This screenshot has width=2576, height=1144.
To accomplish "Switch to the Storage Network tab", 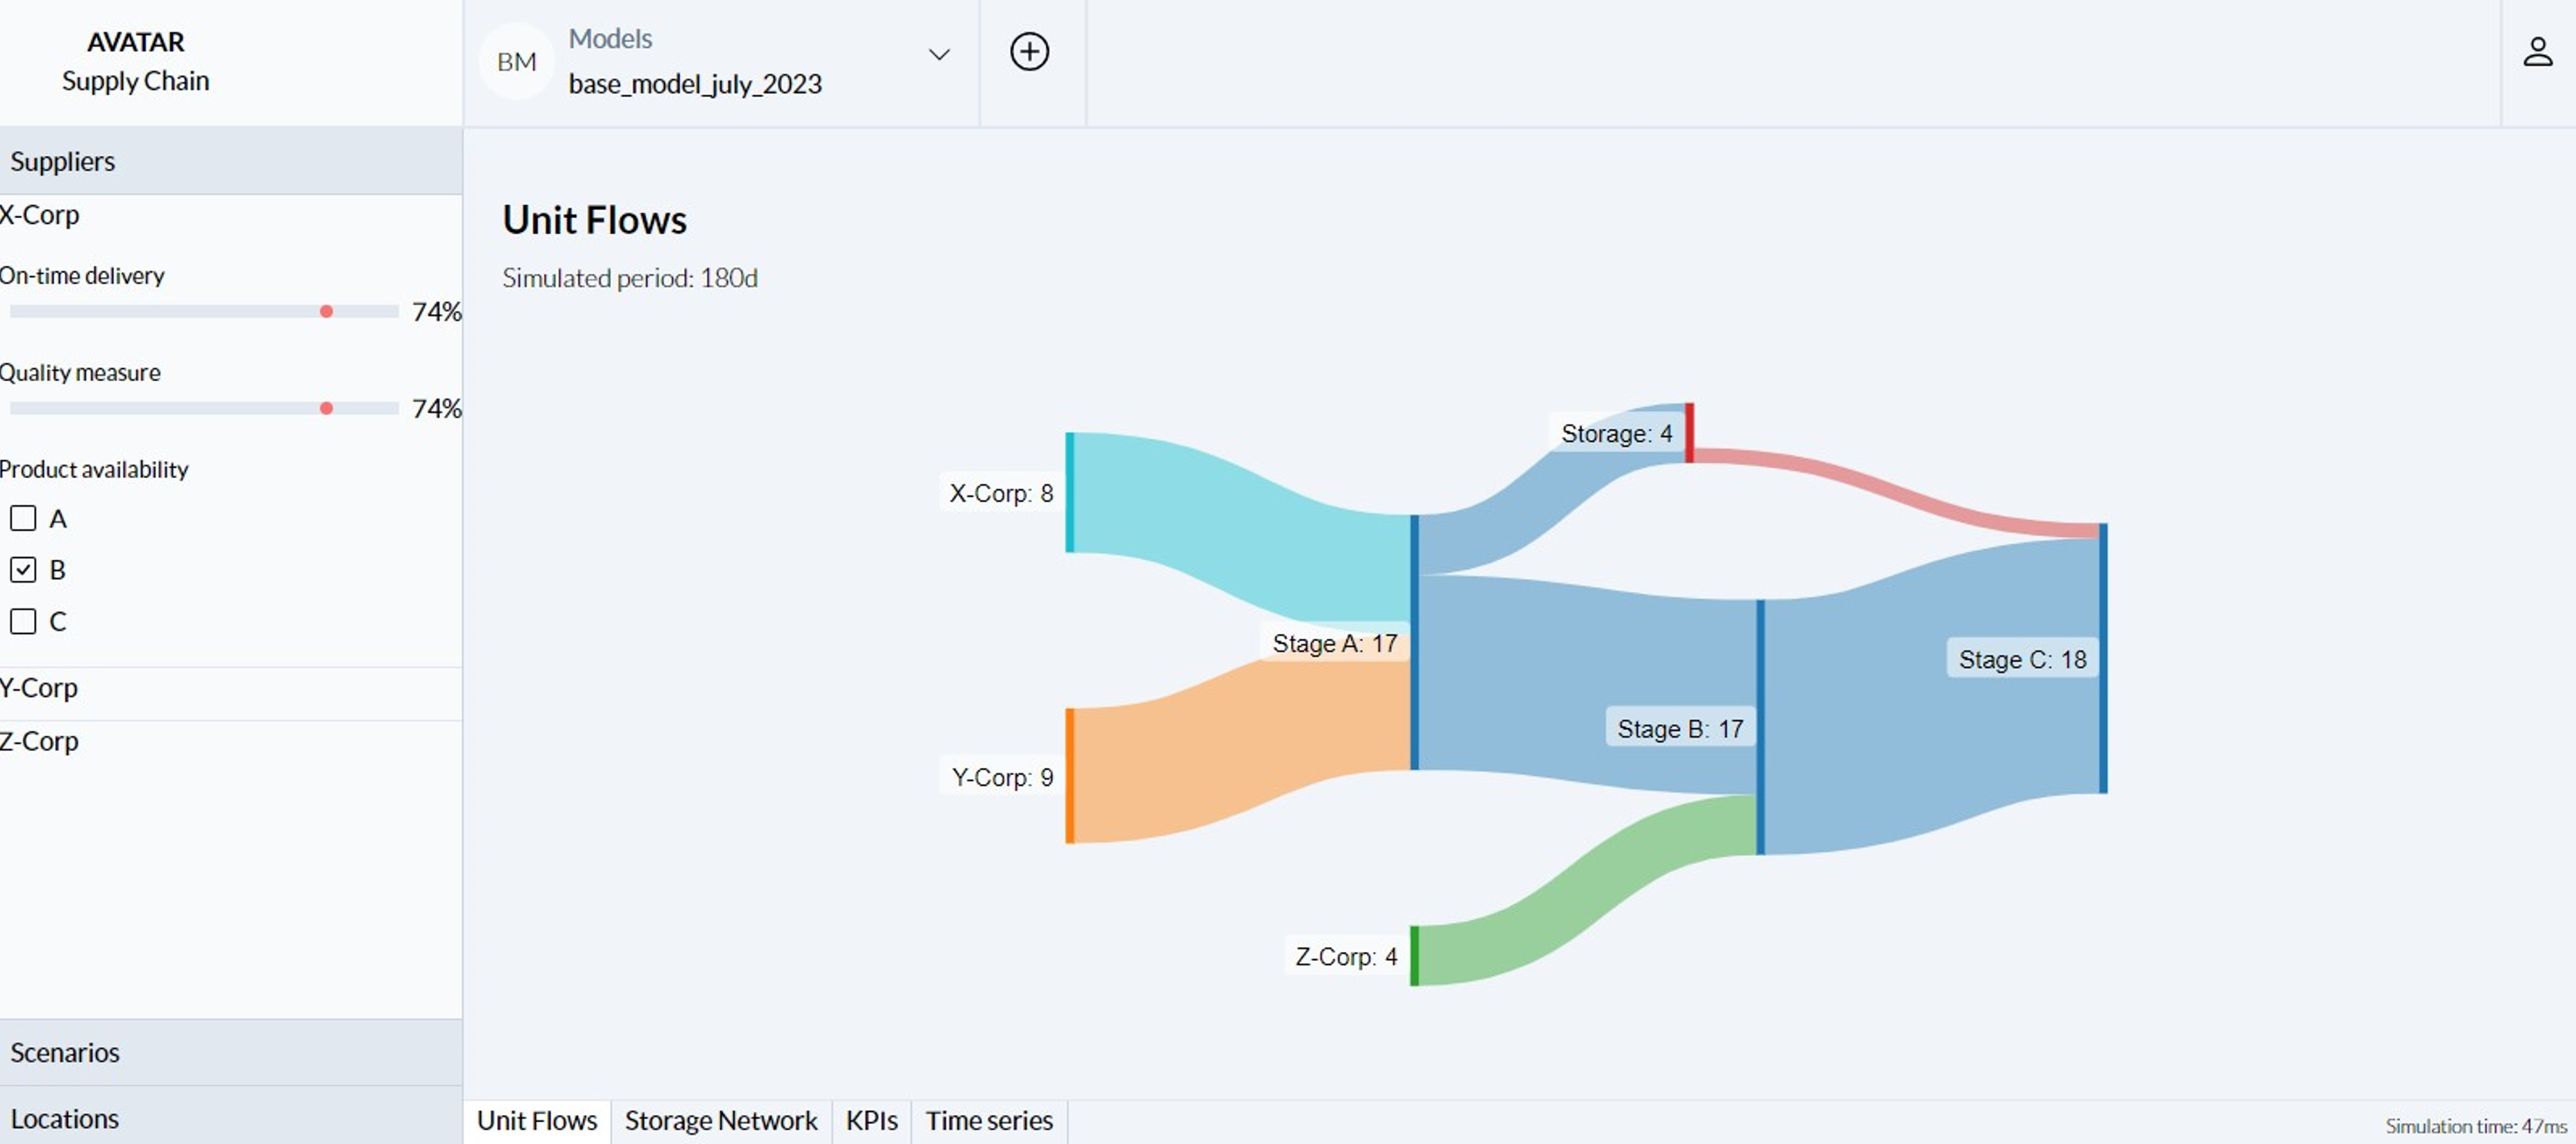I will (x=721, y=1121).
